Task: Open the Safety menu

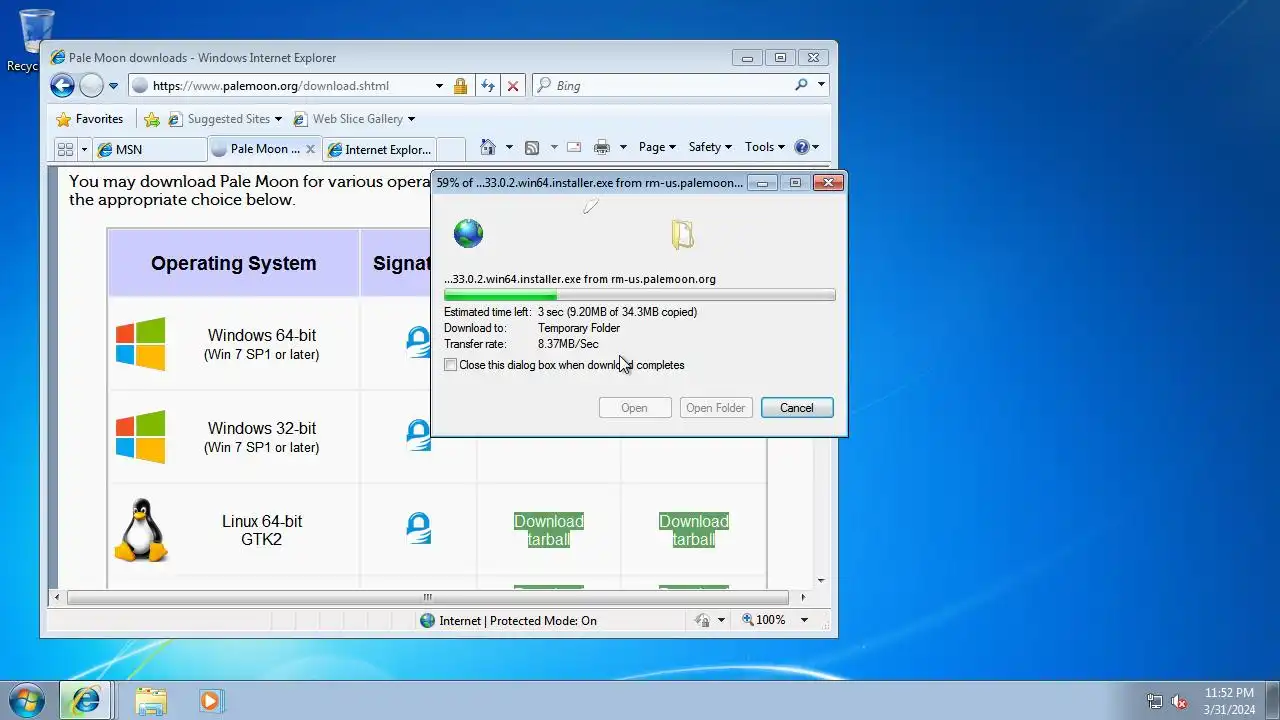Action: point(710,147)
